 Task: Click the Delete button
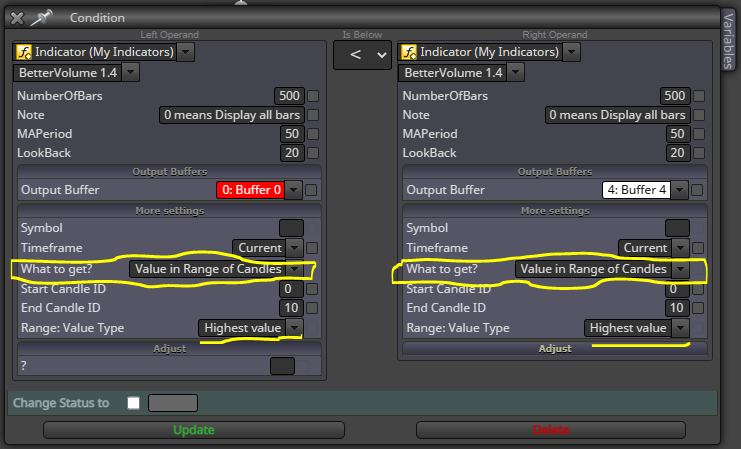click(x=551, y=430)
